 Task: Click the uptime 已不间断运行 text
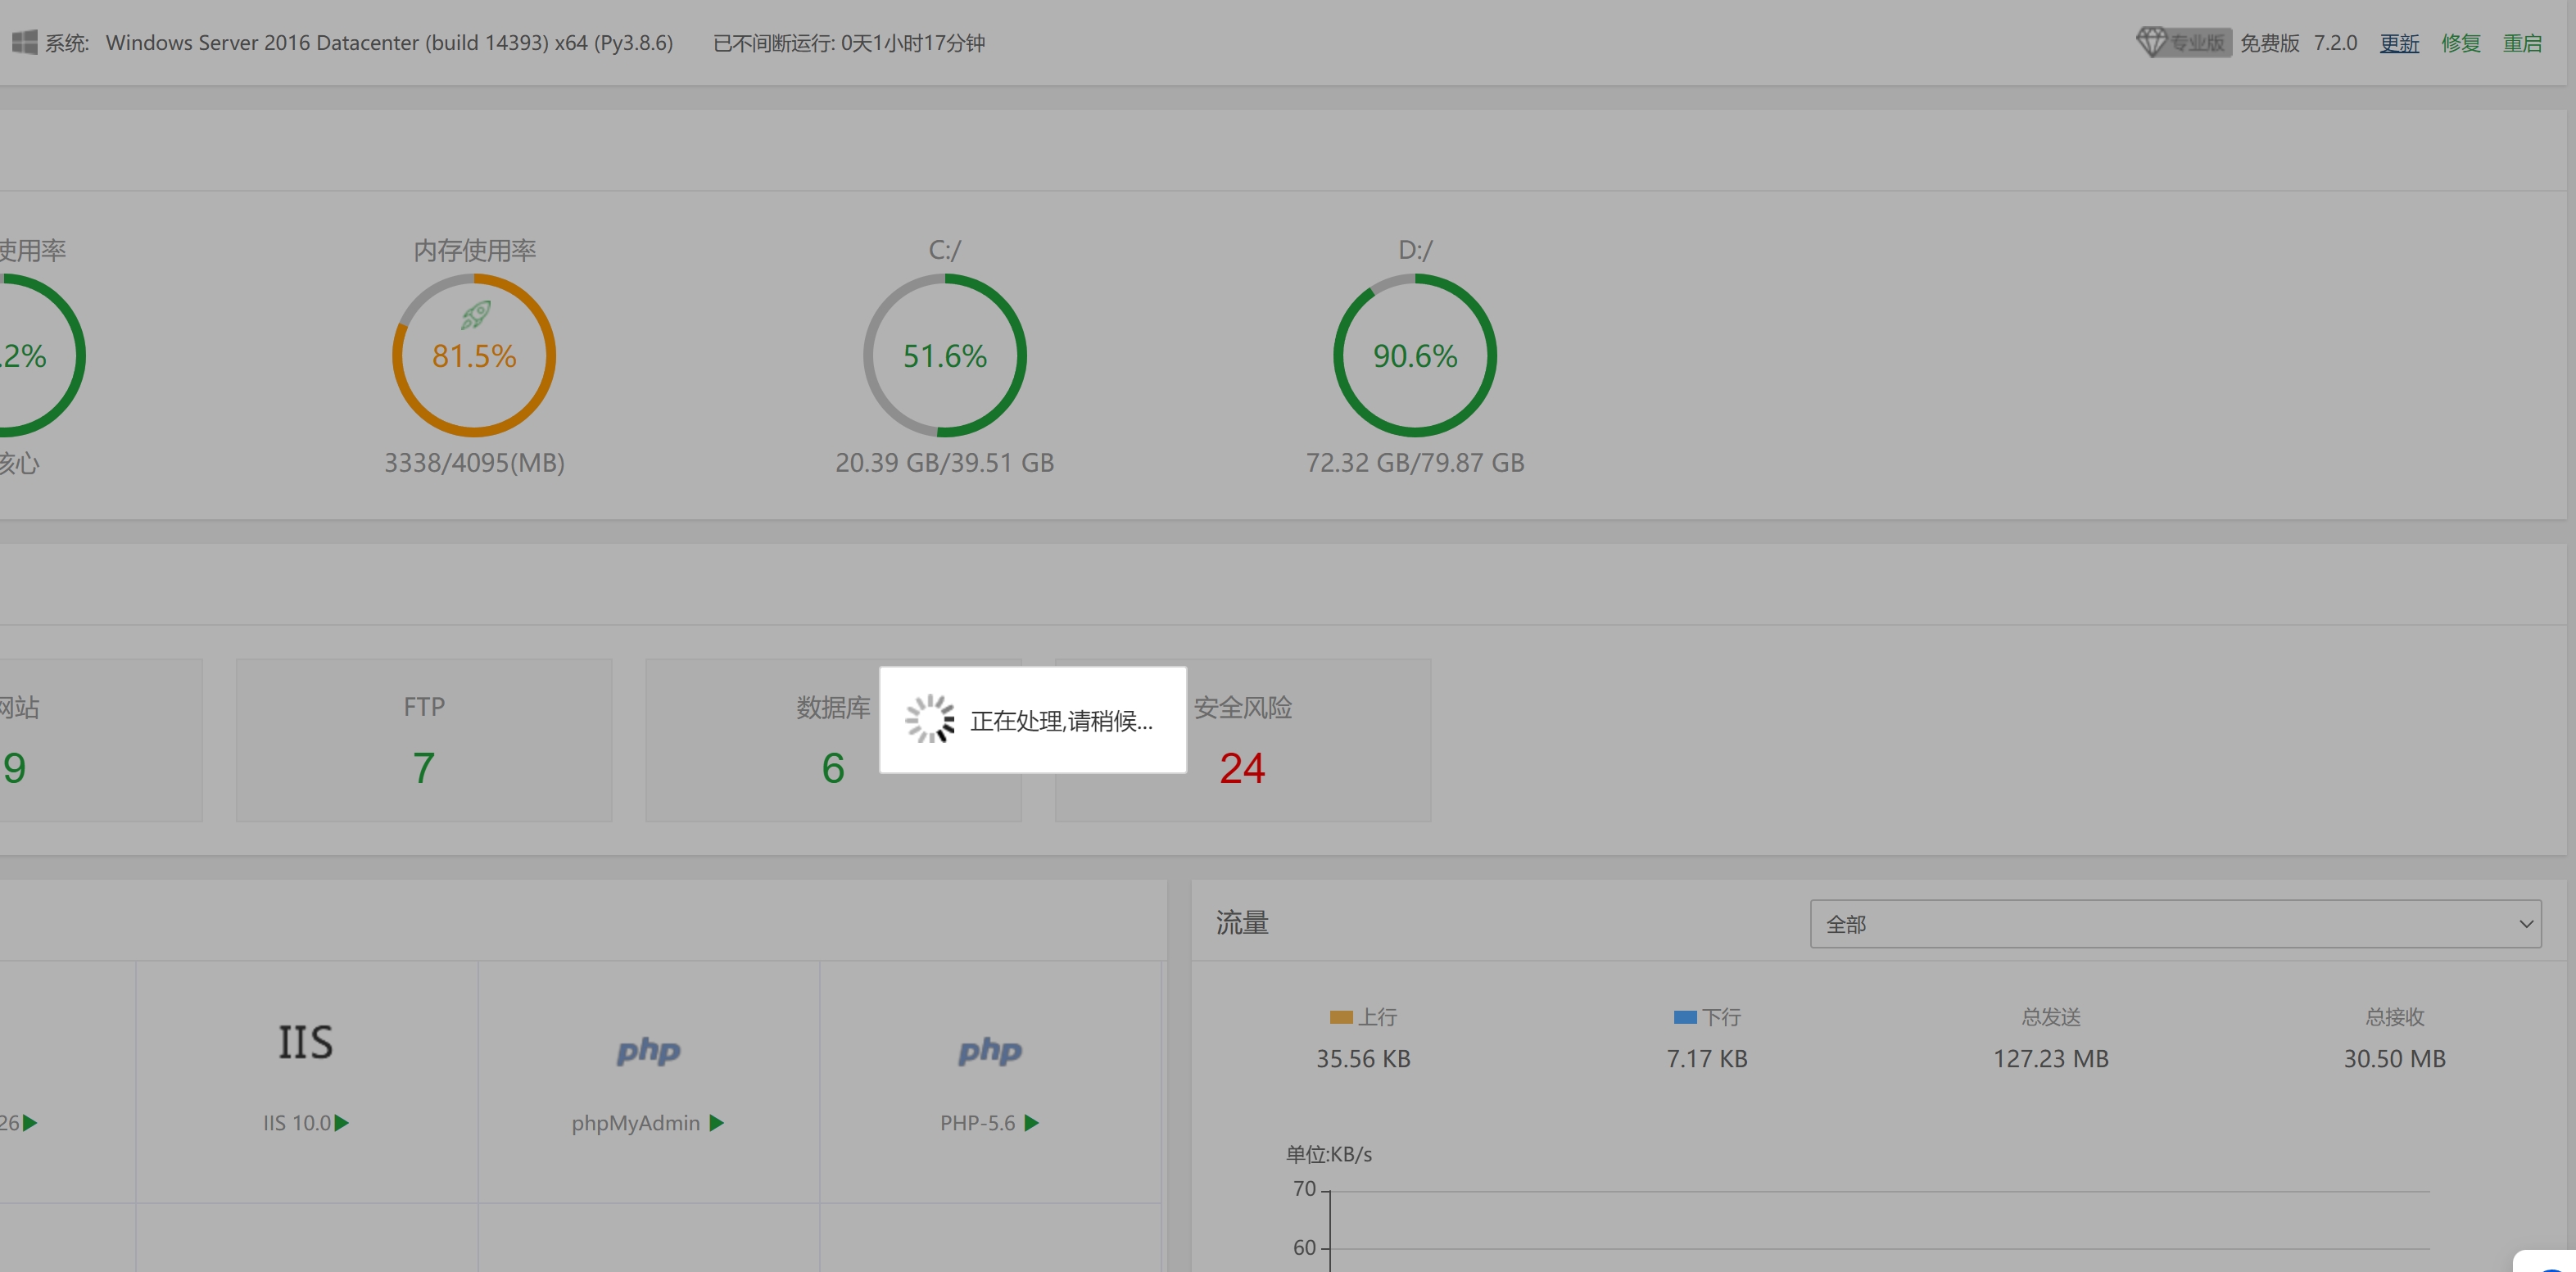pos(849,43)
